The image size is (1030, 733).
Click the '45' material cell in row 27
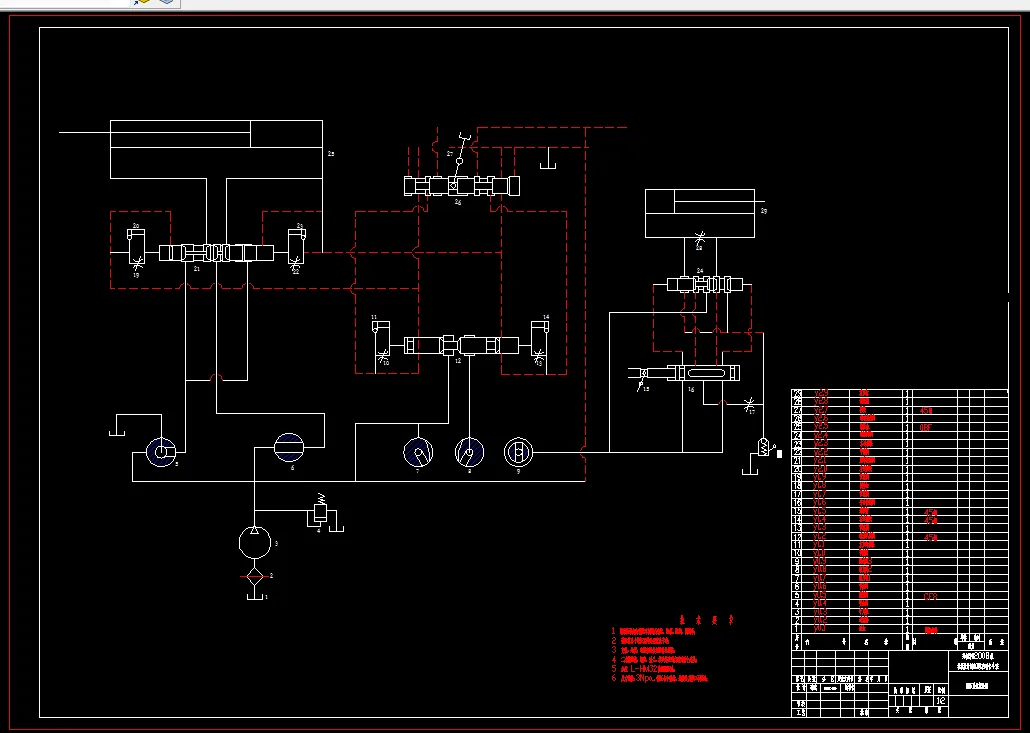[926, 411]
